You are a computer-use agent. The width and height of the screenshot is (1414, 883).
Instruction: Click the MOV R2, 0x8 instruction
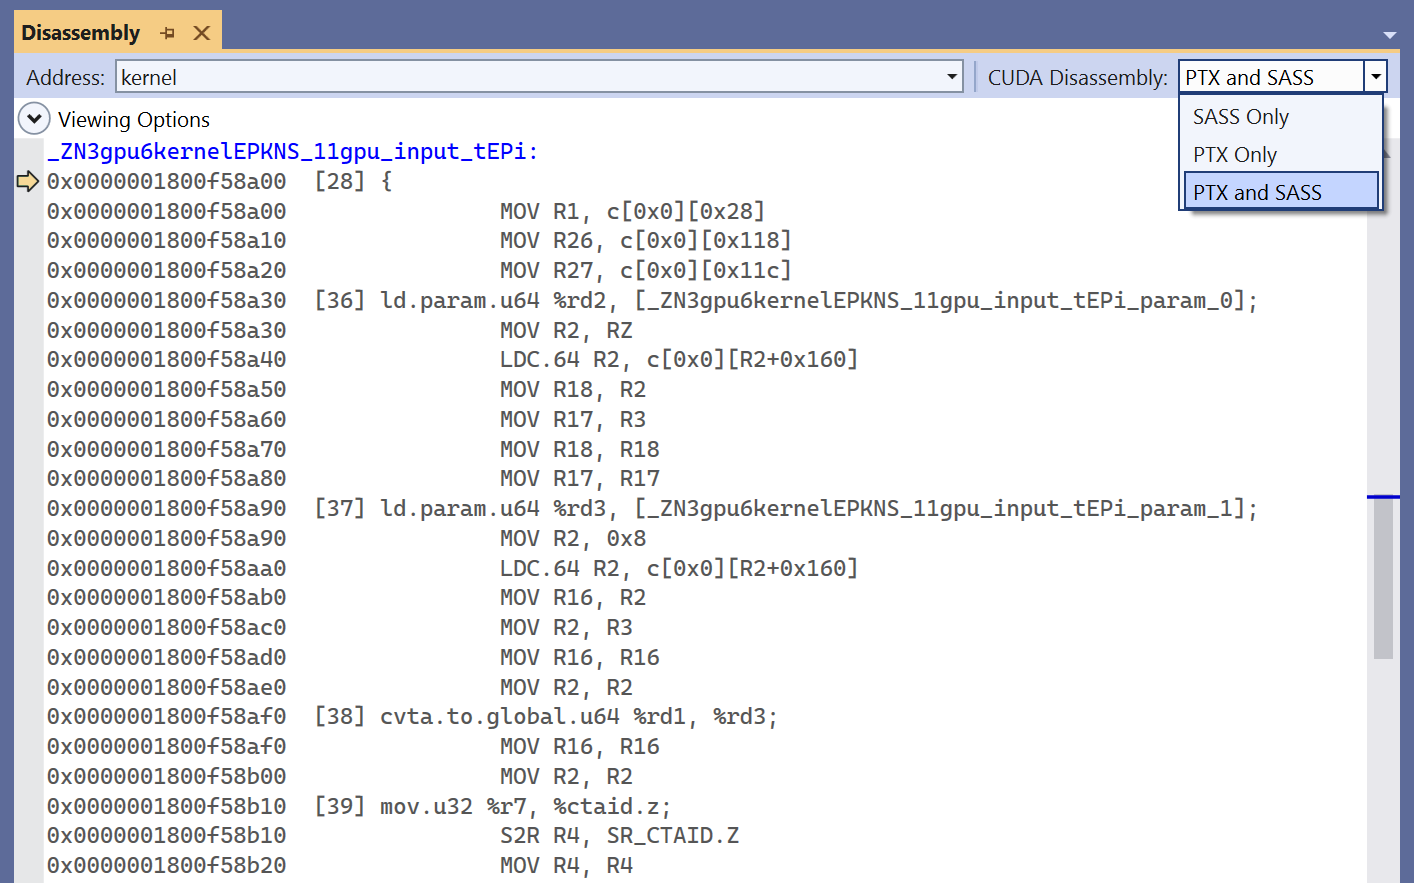(x=573, y=538)
